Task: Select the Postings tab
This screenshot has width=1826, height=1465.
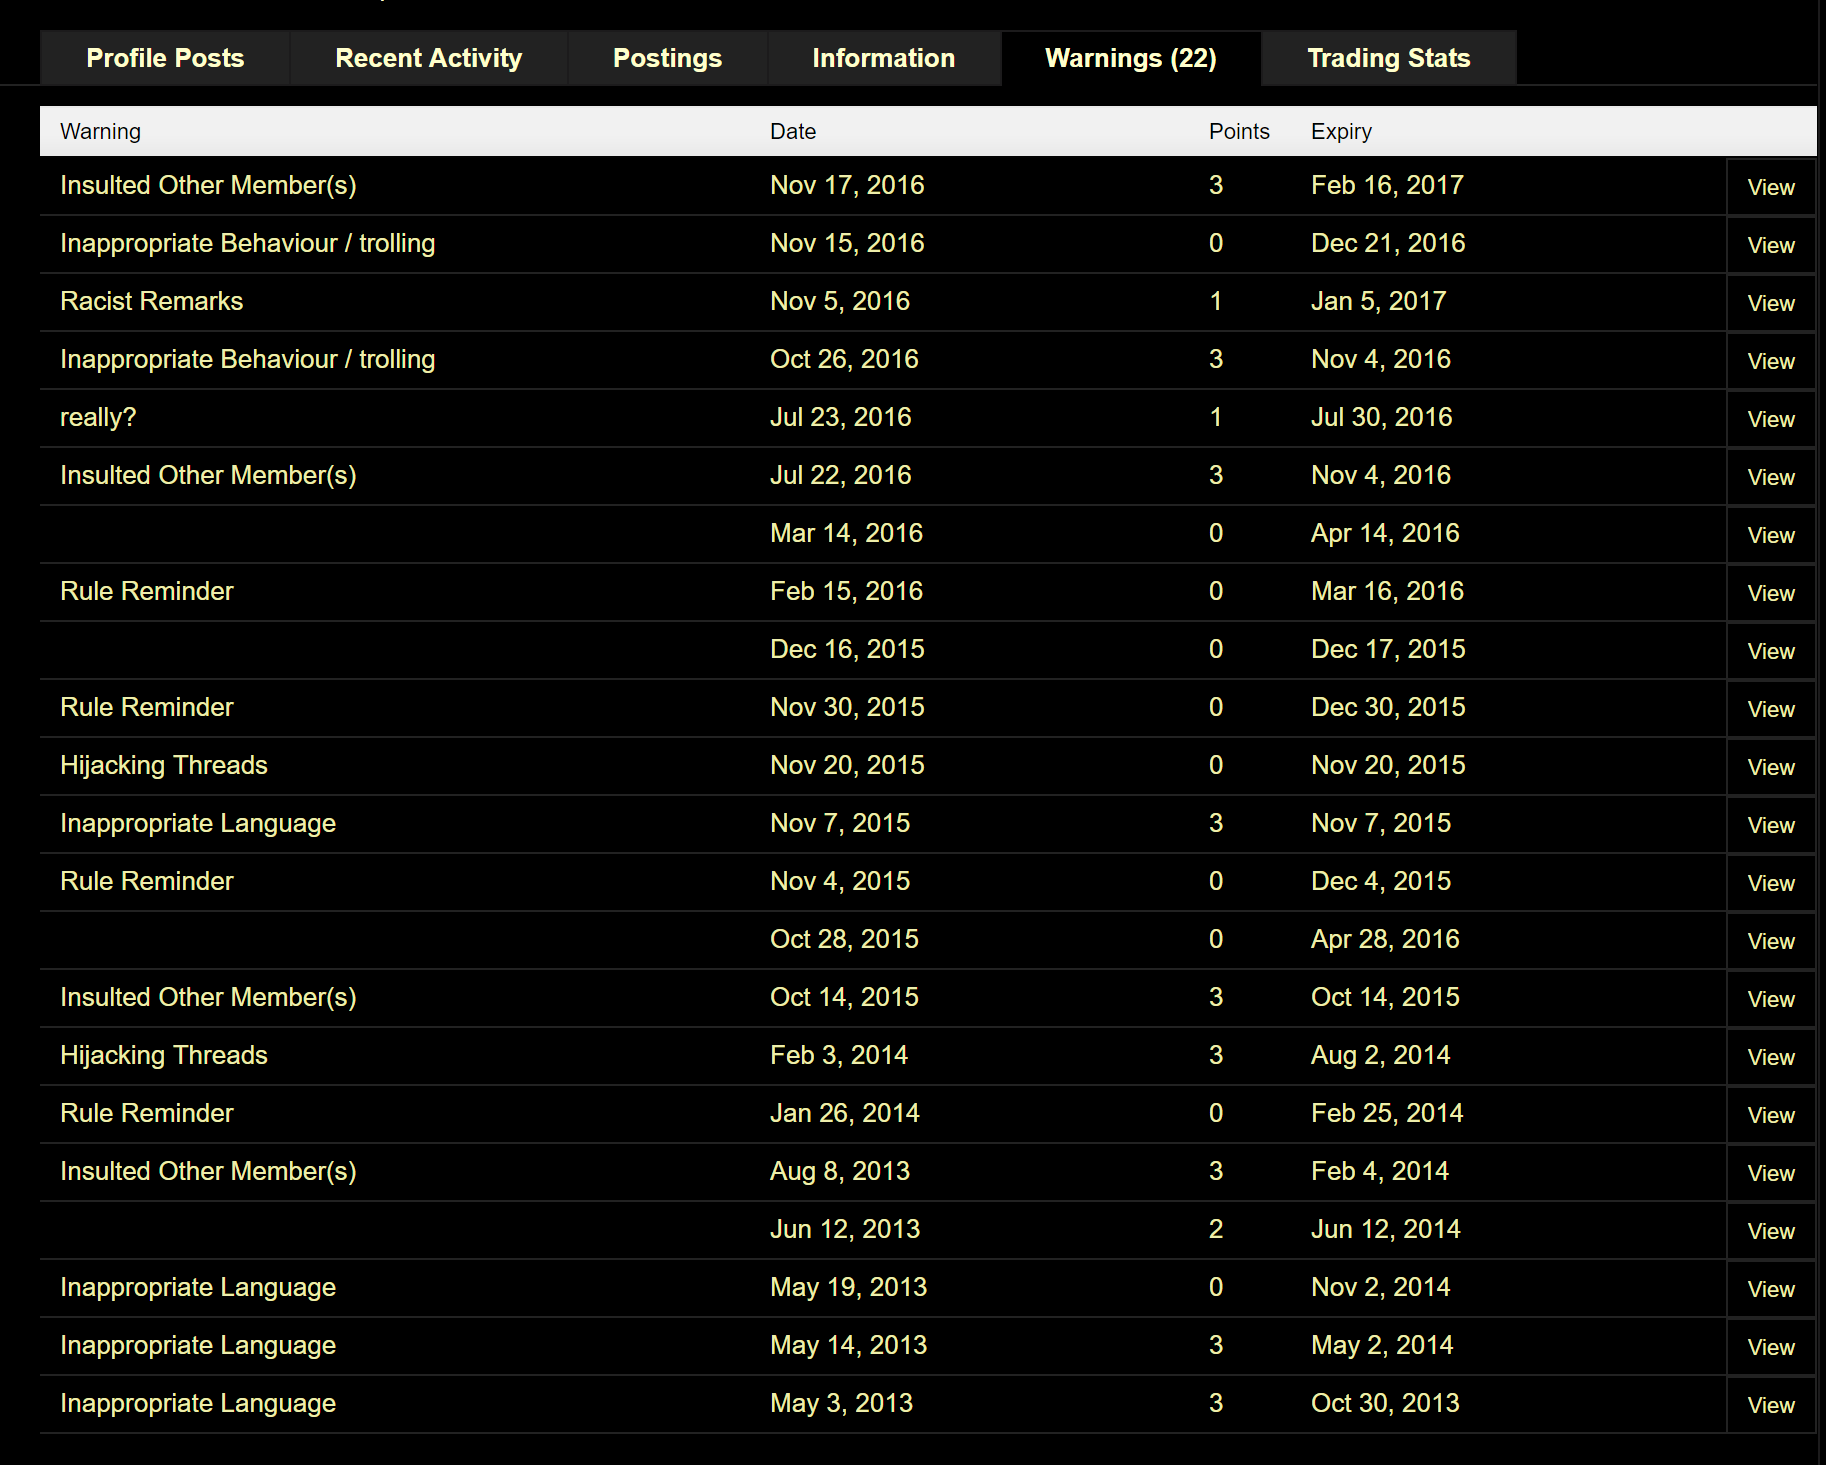Action: coord(667,58)
